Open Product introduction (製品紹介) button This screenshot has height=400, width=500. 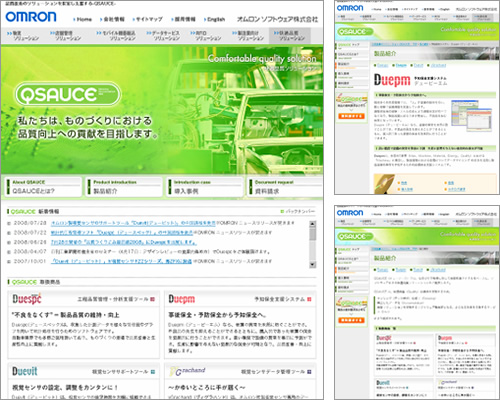pyautogui.click(x=124, y=187)
